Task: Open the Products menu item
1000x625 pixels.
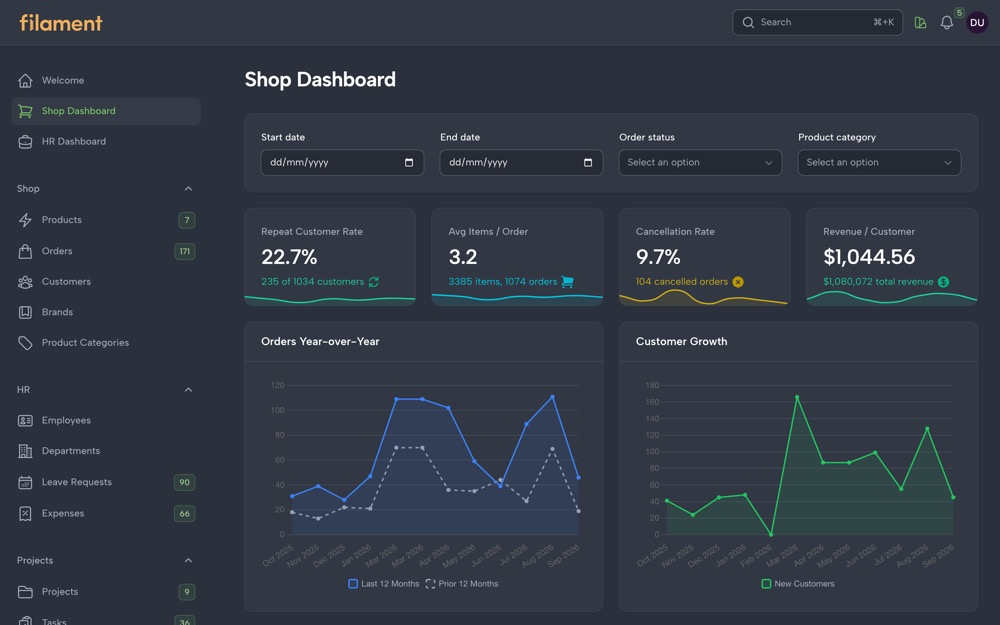Action: [106, 220]
